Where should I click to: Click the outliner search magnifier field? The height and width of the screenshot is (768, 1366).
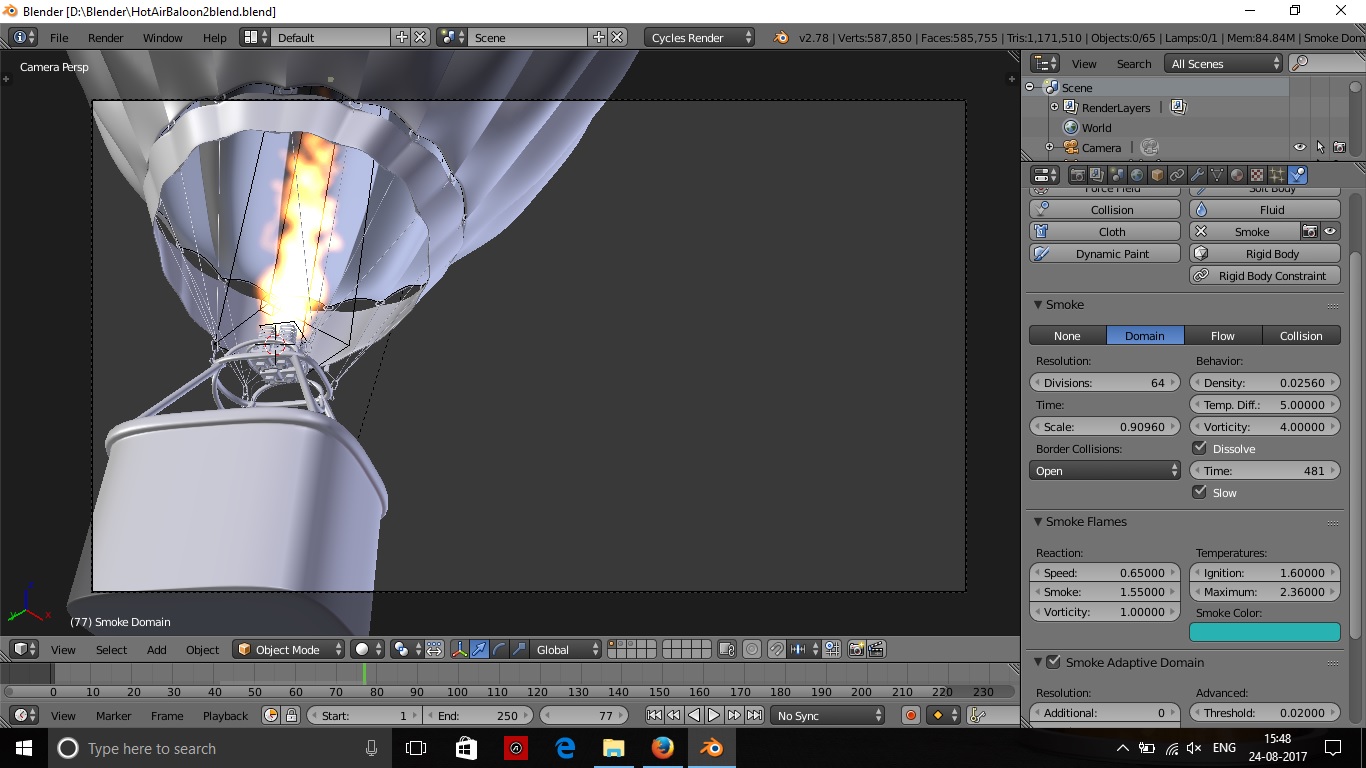[x=1327, y=63]
